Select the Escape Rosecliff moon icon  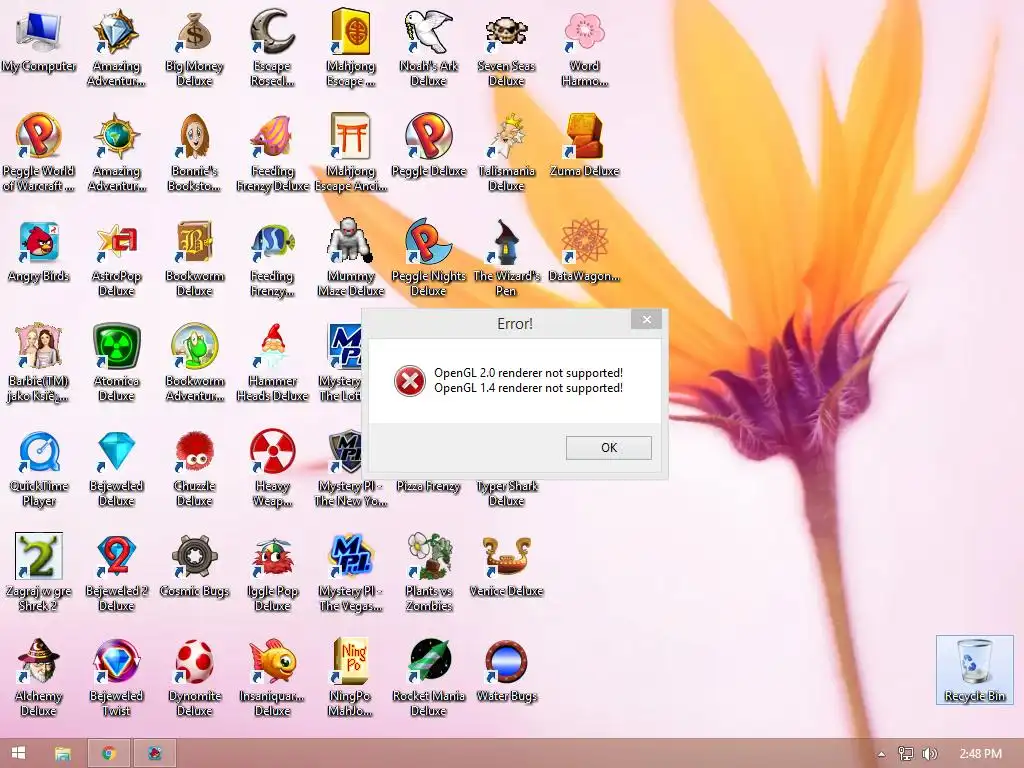point(272,31)
